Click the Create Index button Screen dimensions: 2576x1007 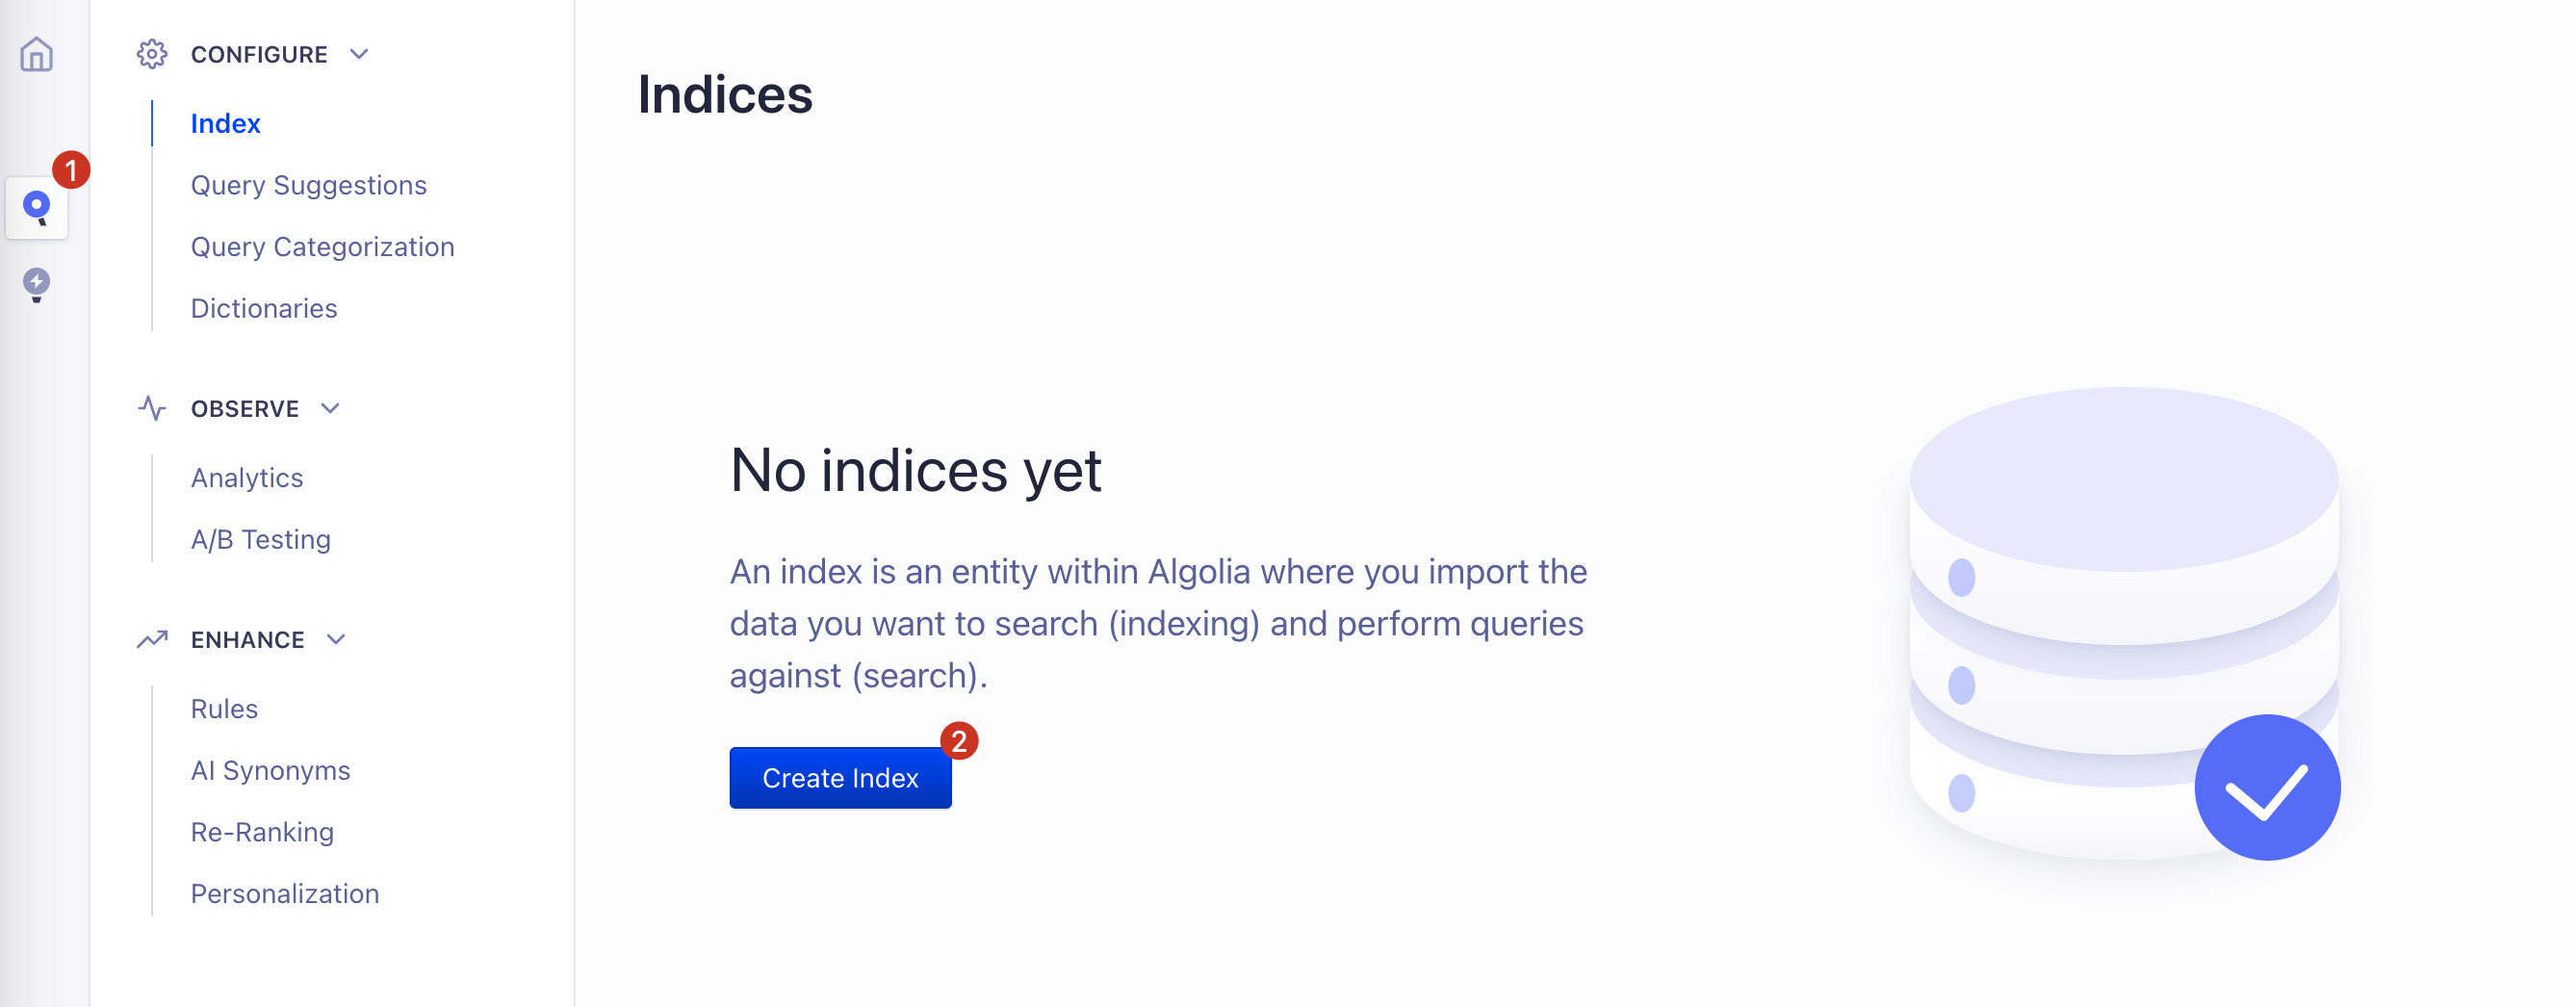coord(840,778)
